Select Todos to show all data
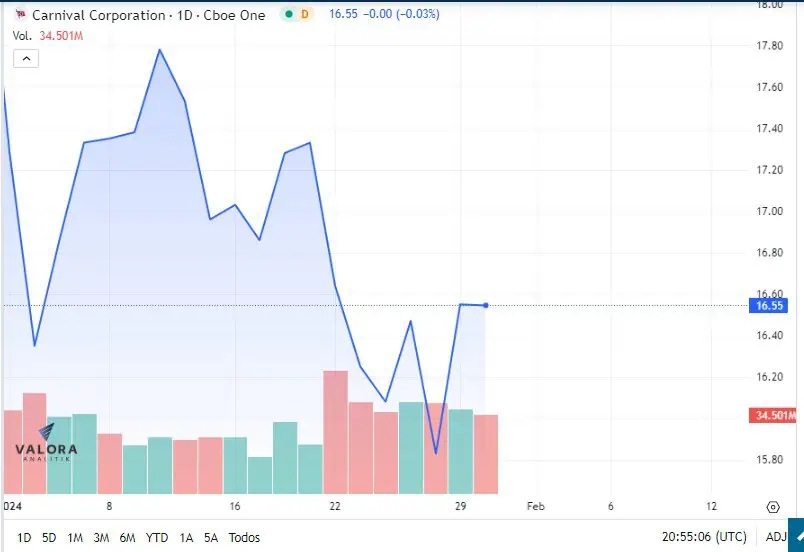804x552 pixels. coord(244,538)
